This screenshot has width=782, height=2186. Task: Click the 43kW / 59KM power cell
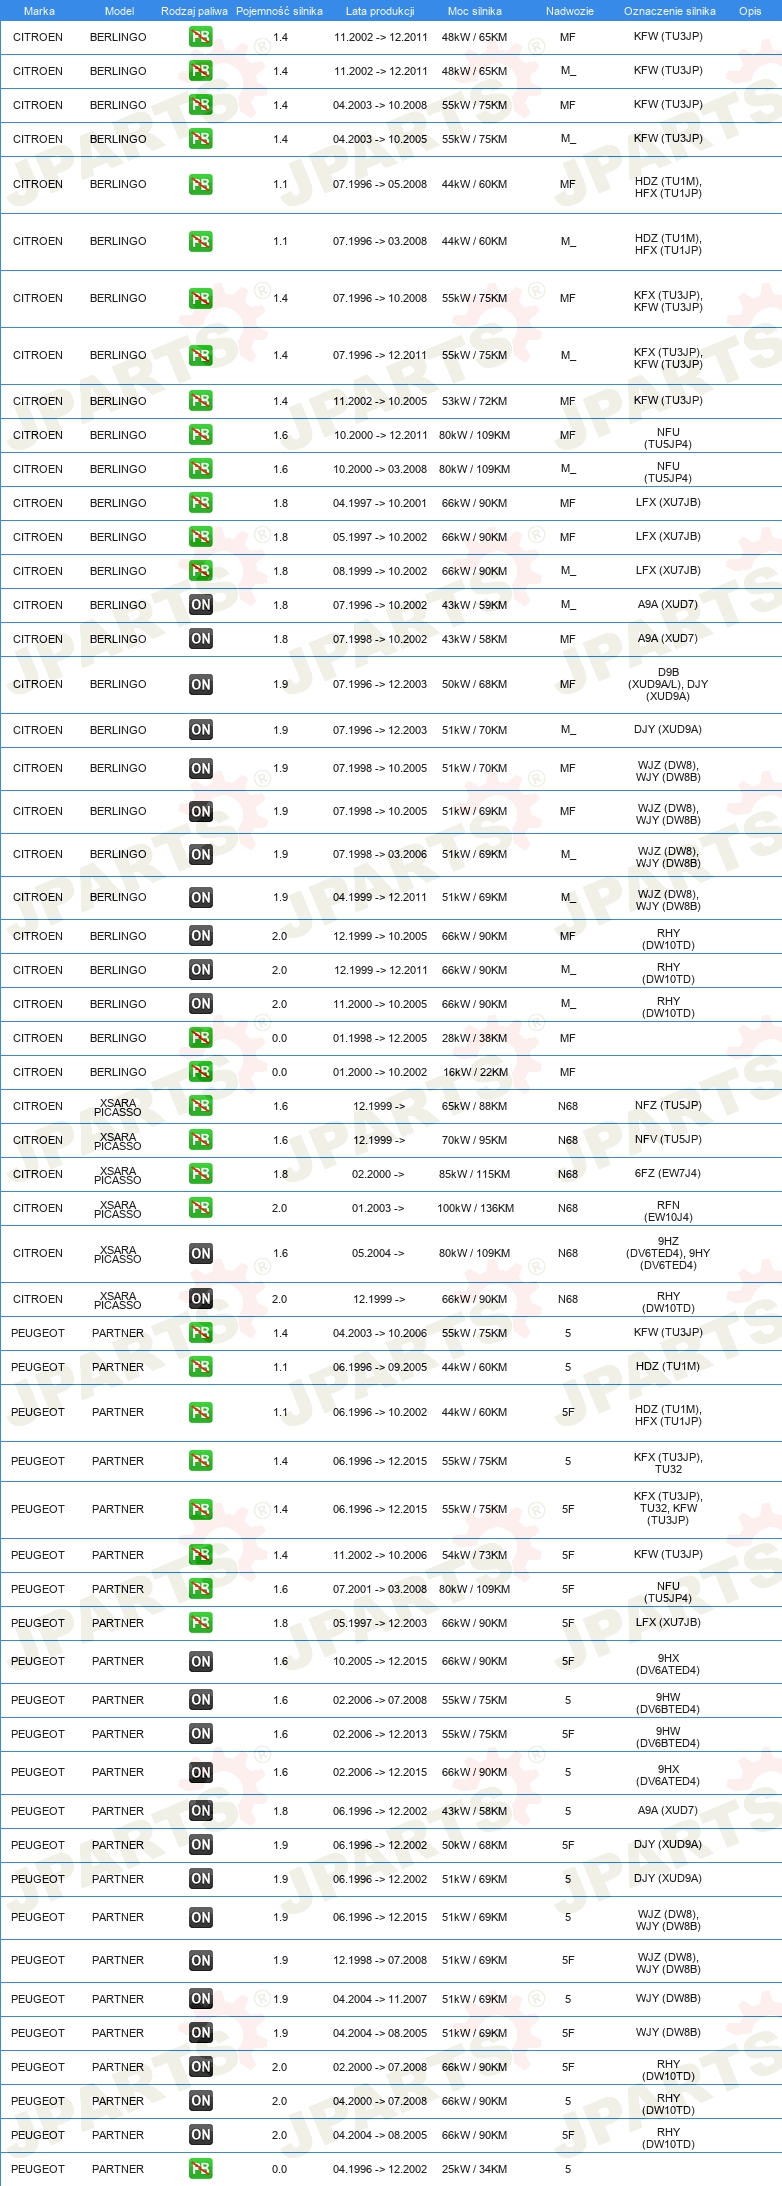pos(475,605)
